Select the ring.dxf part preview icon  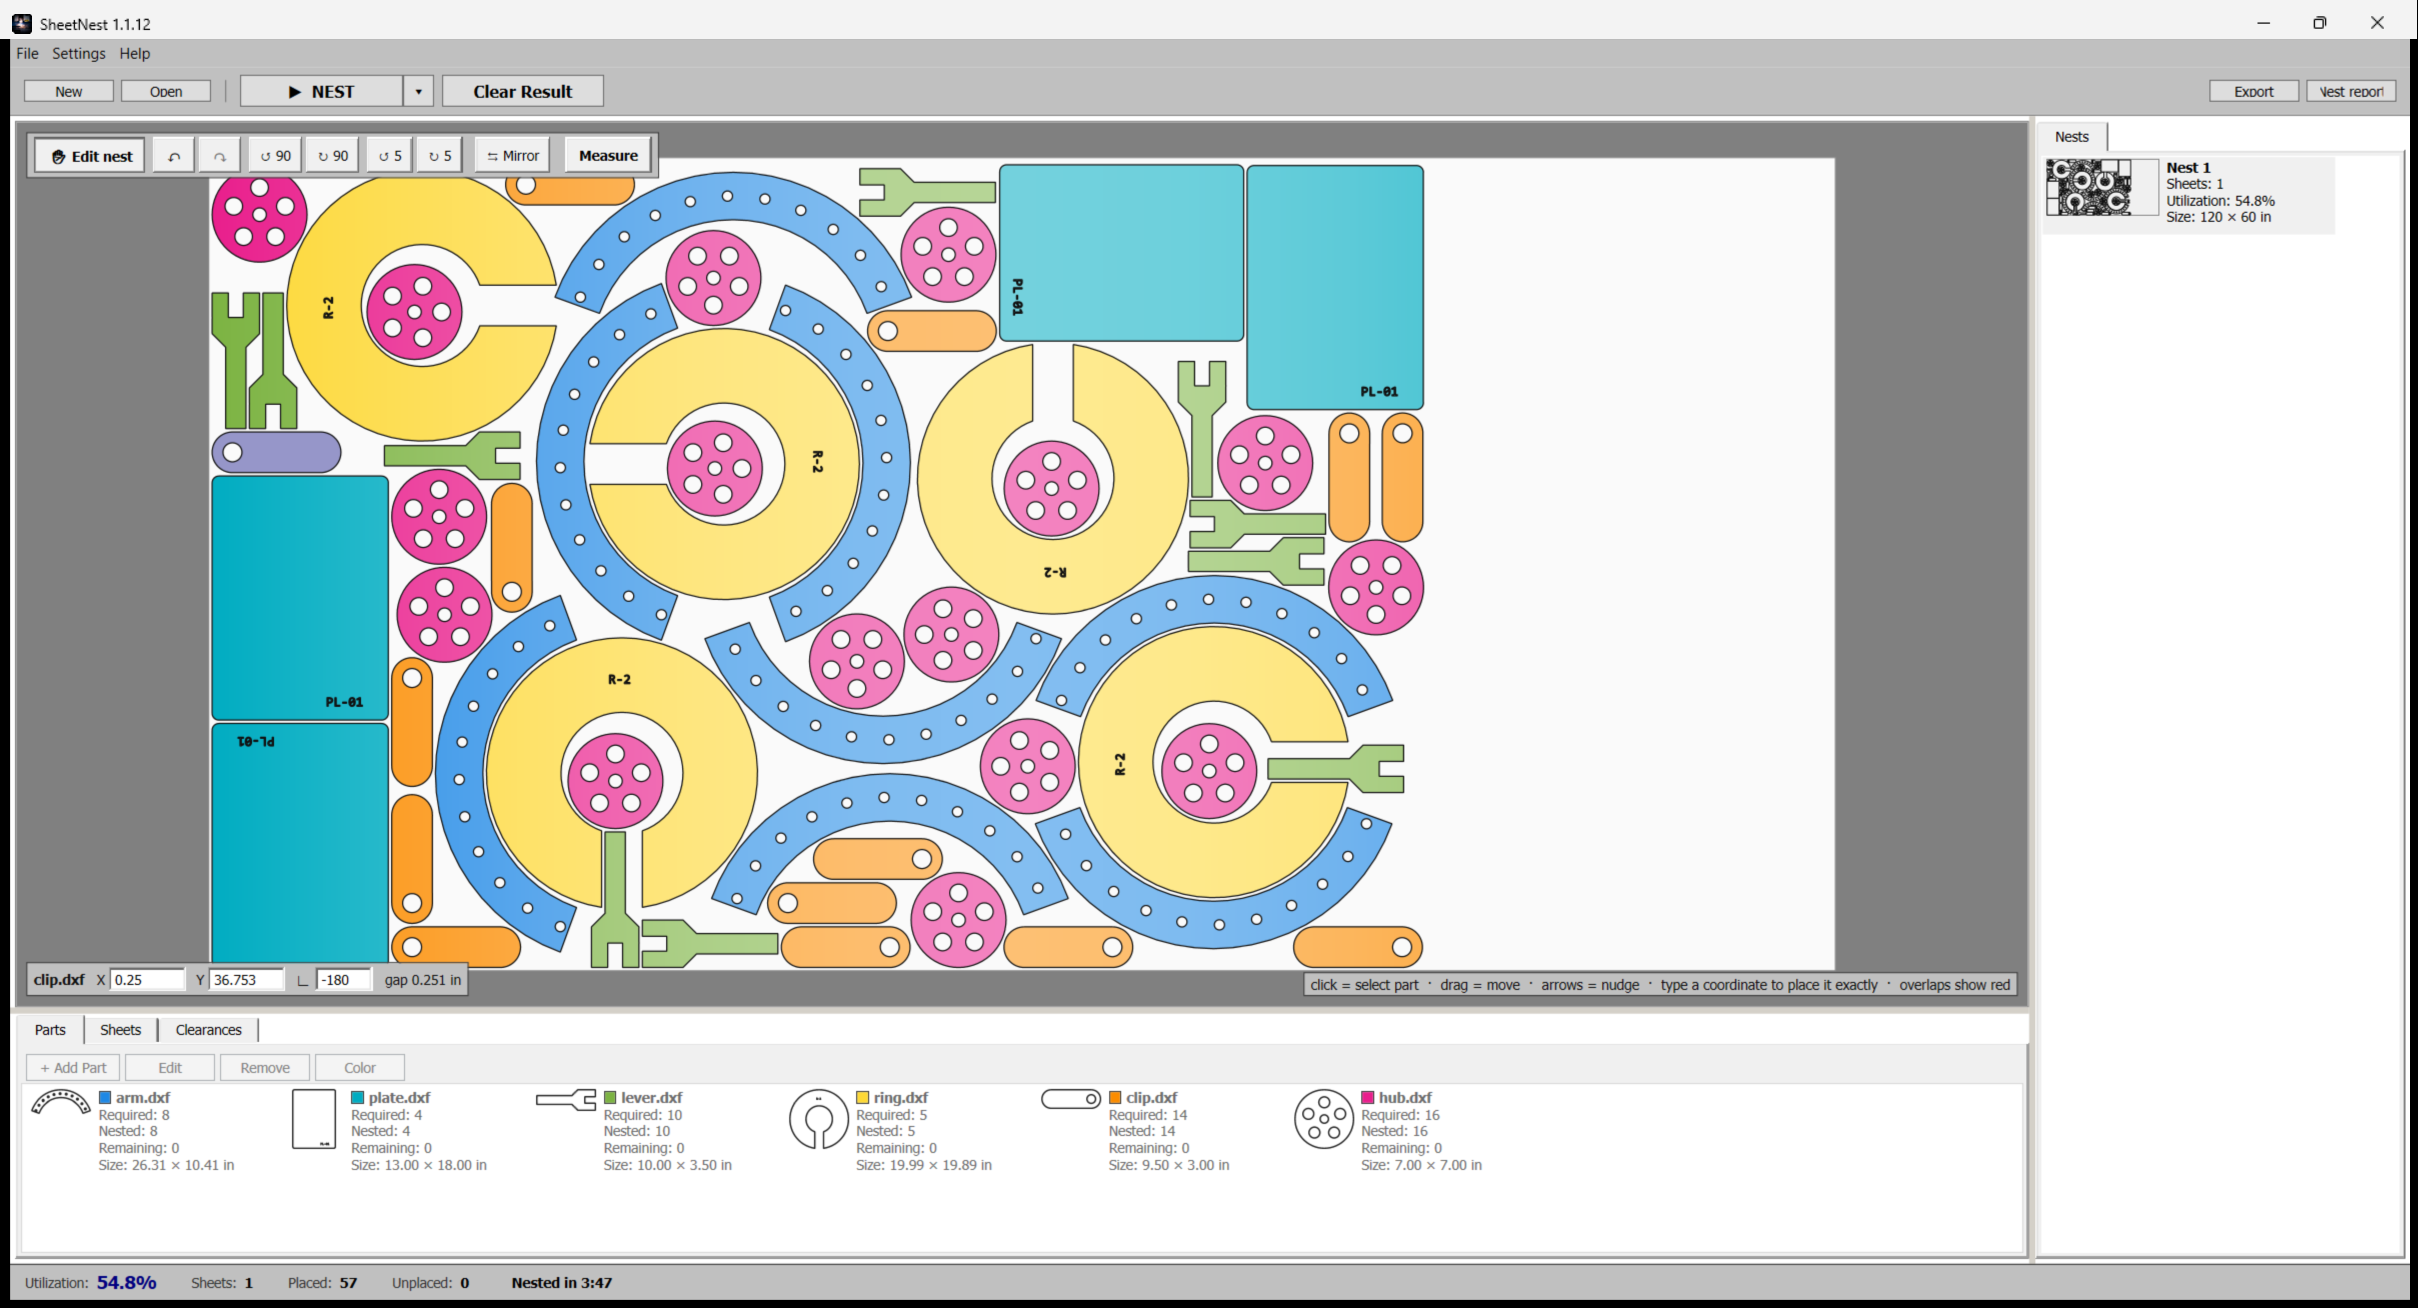click(x=819, y=1119)
